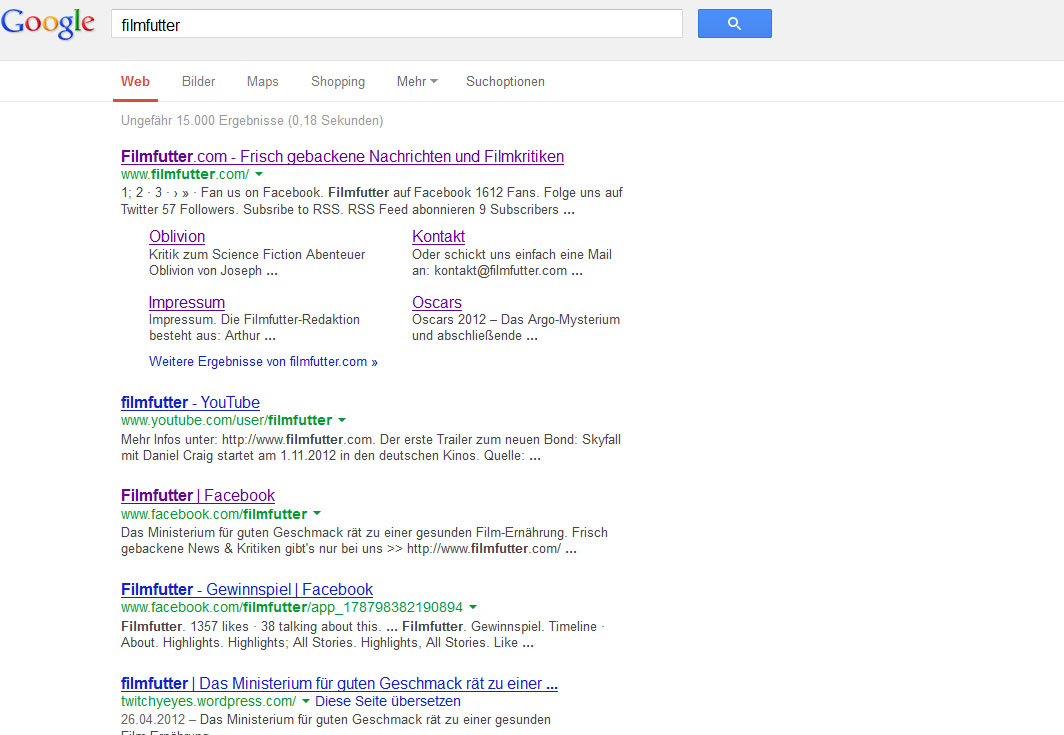Open the Filmfutter.com main result link
This screenshot has width=1064, height=735.
342,157
